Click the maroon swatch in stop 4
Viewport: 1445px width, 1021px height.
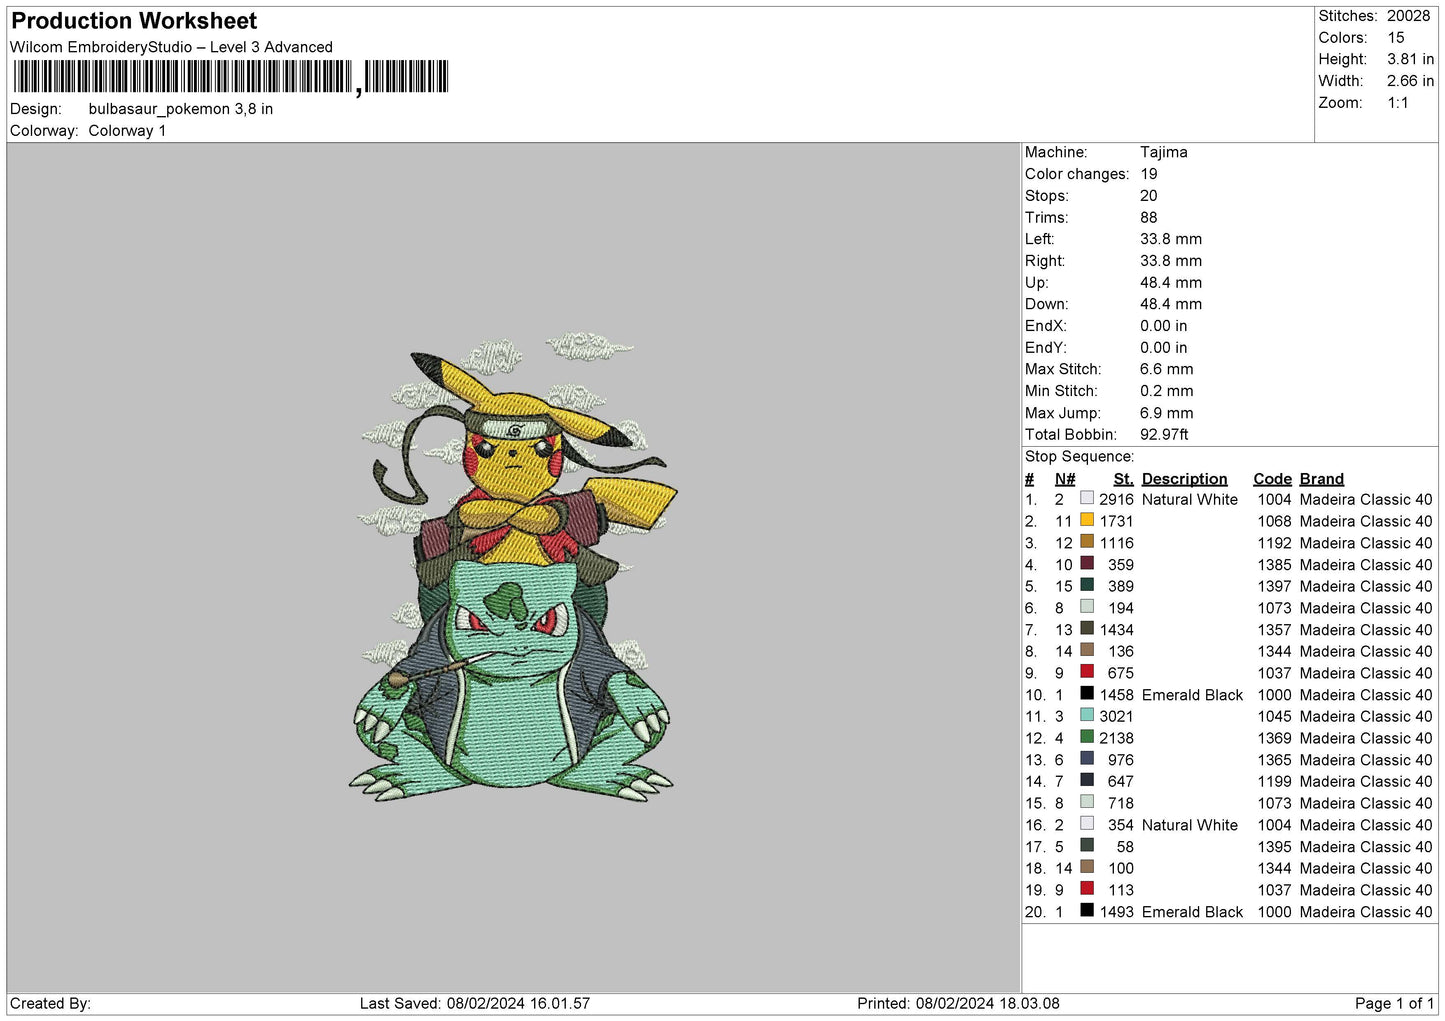tap(1087, 563)
